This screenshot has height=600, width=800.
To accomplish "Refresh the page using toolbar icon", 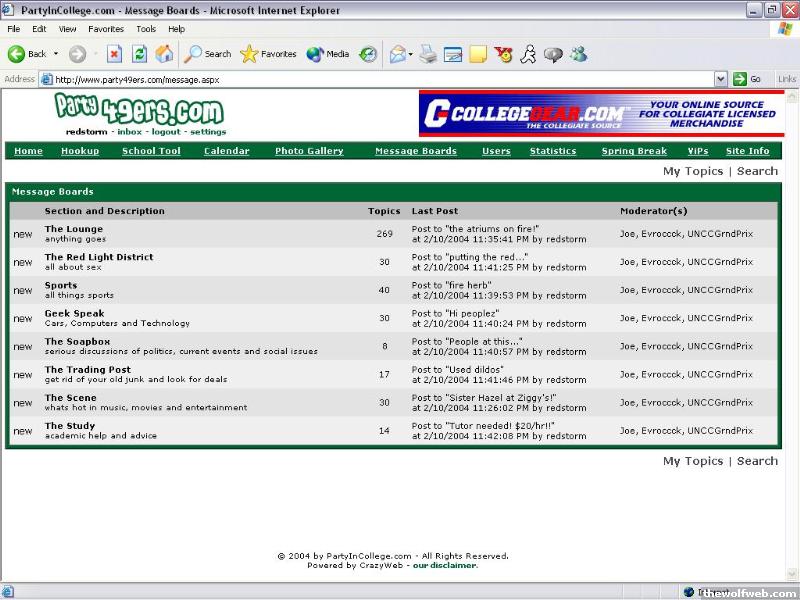I will [140, 54].
